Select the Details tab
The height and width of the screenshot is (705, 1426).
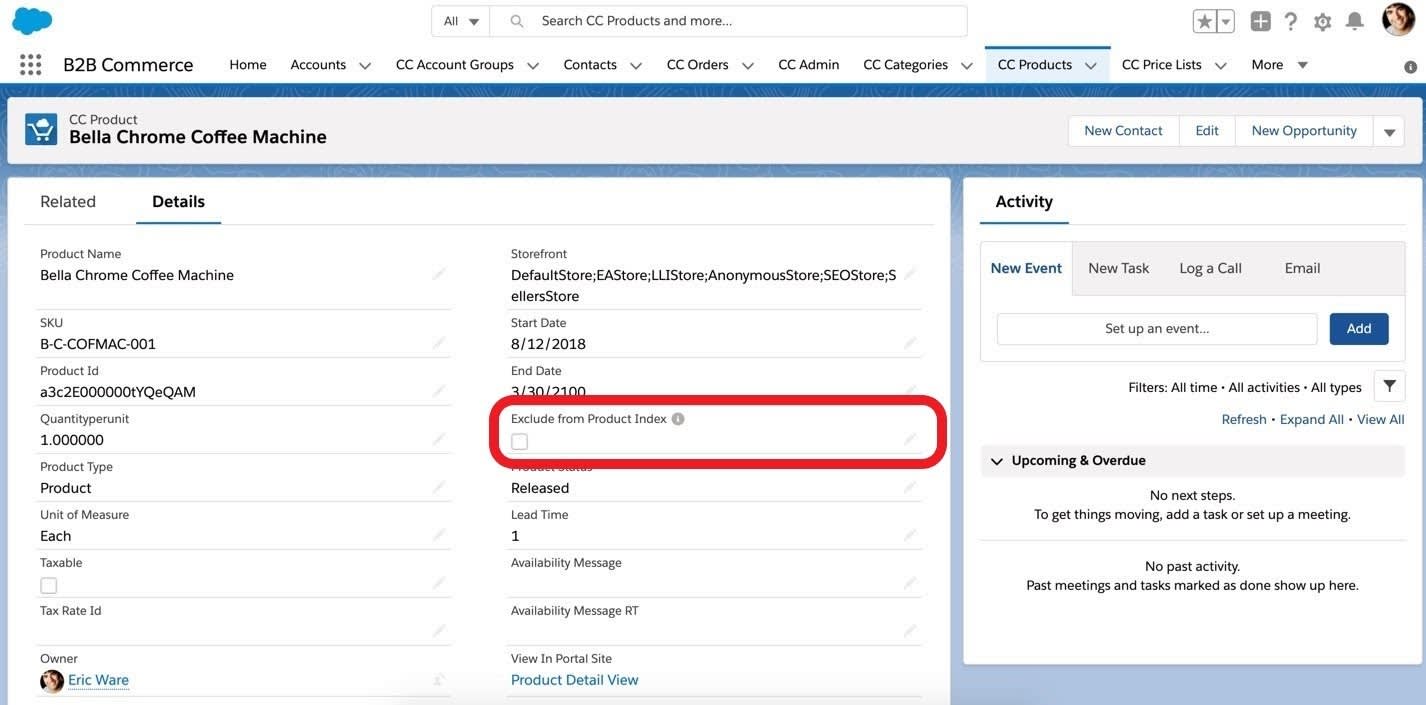pos(178,201)
